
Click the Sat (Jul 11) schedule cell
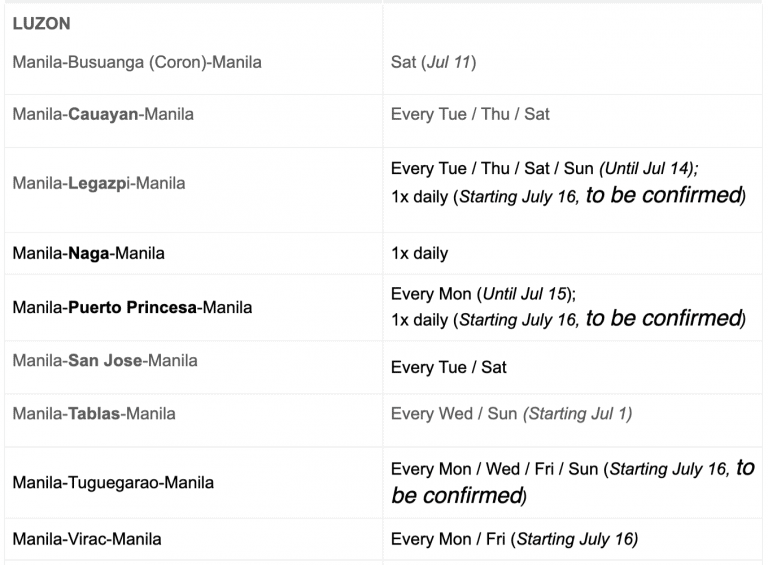(433, 62)
